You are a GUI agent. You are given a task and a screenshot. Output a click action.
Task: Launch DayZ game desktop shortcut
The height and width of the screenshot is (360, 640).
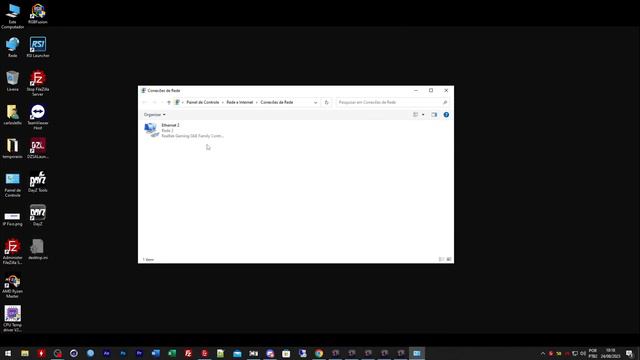(38, 216)
